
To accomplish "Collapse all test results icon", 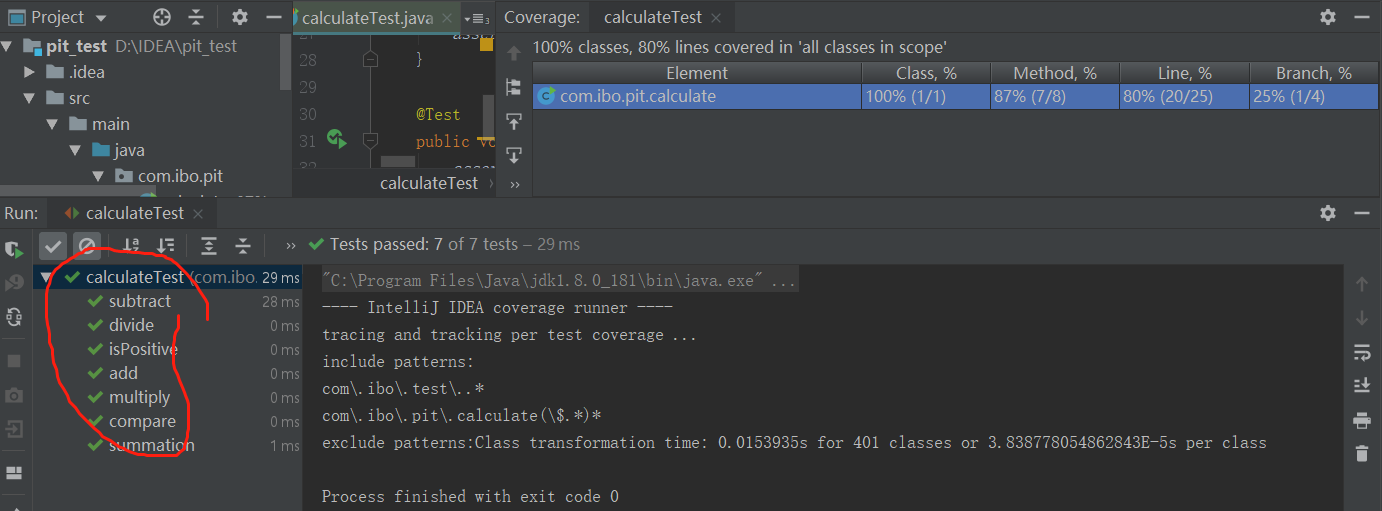I will coord(243,245).
